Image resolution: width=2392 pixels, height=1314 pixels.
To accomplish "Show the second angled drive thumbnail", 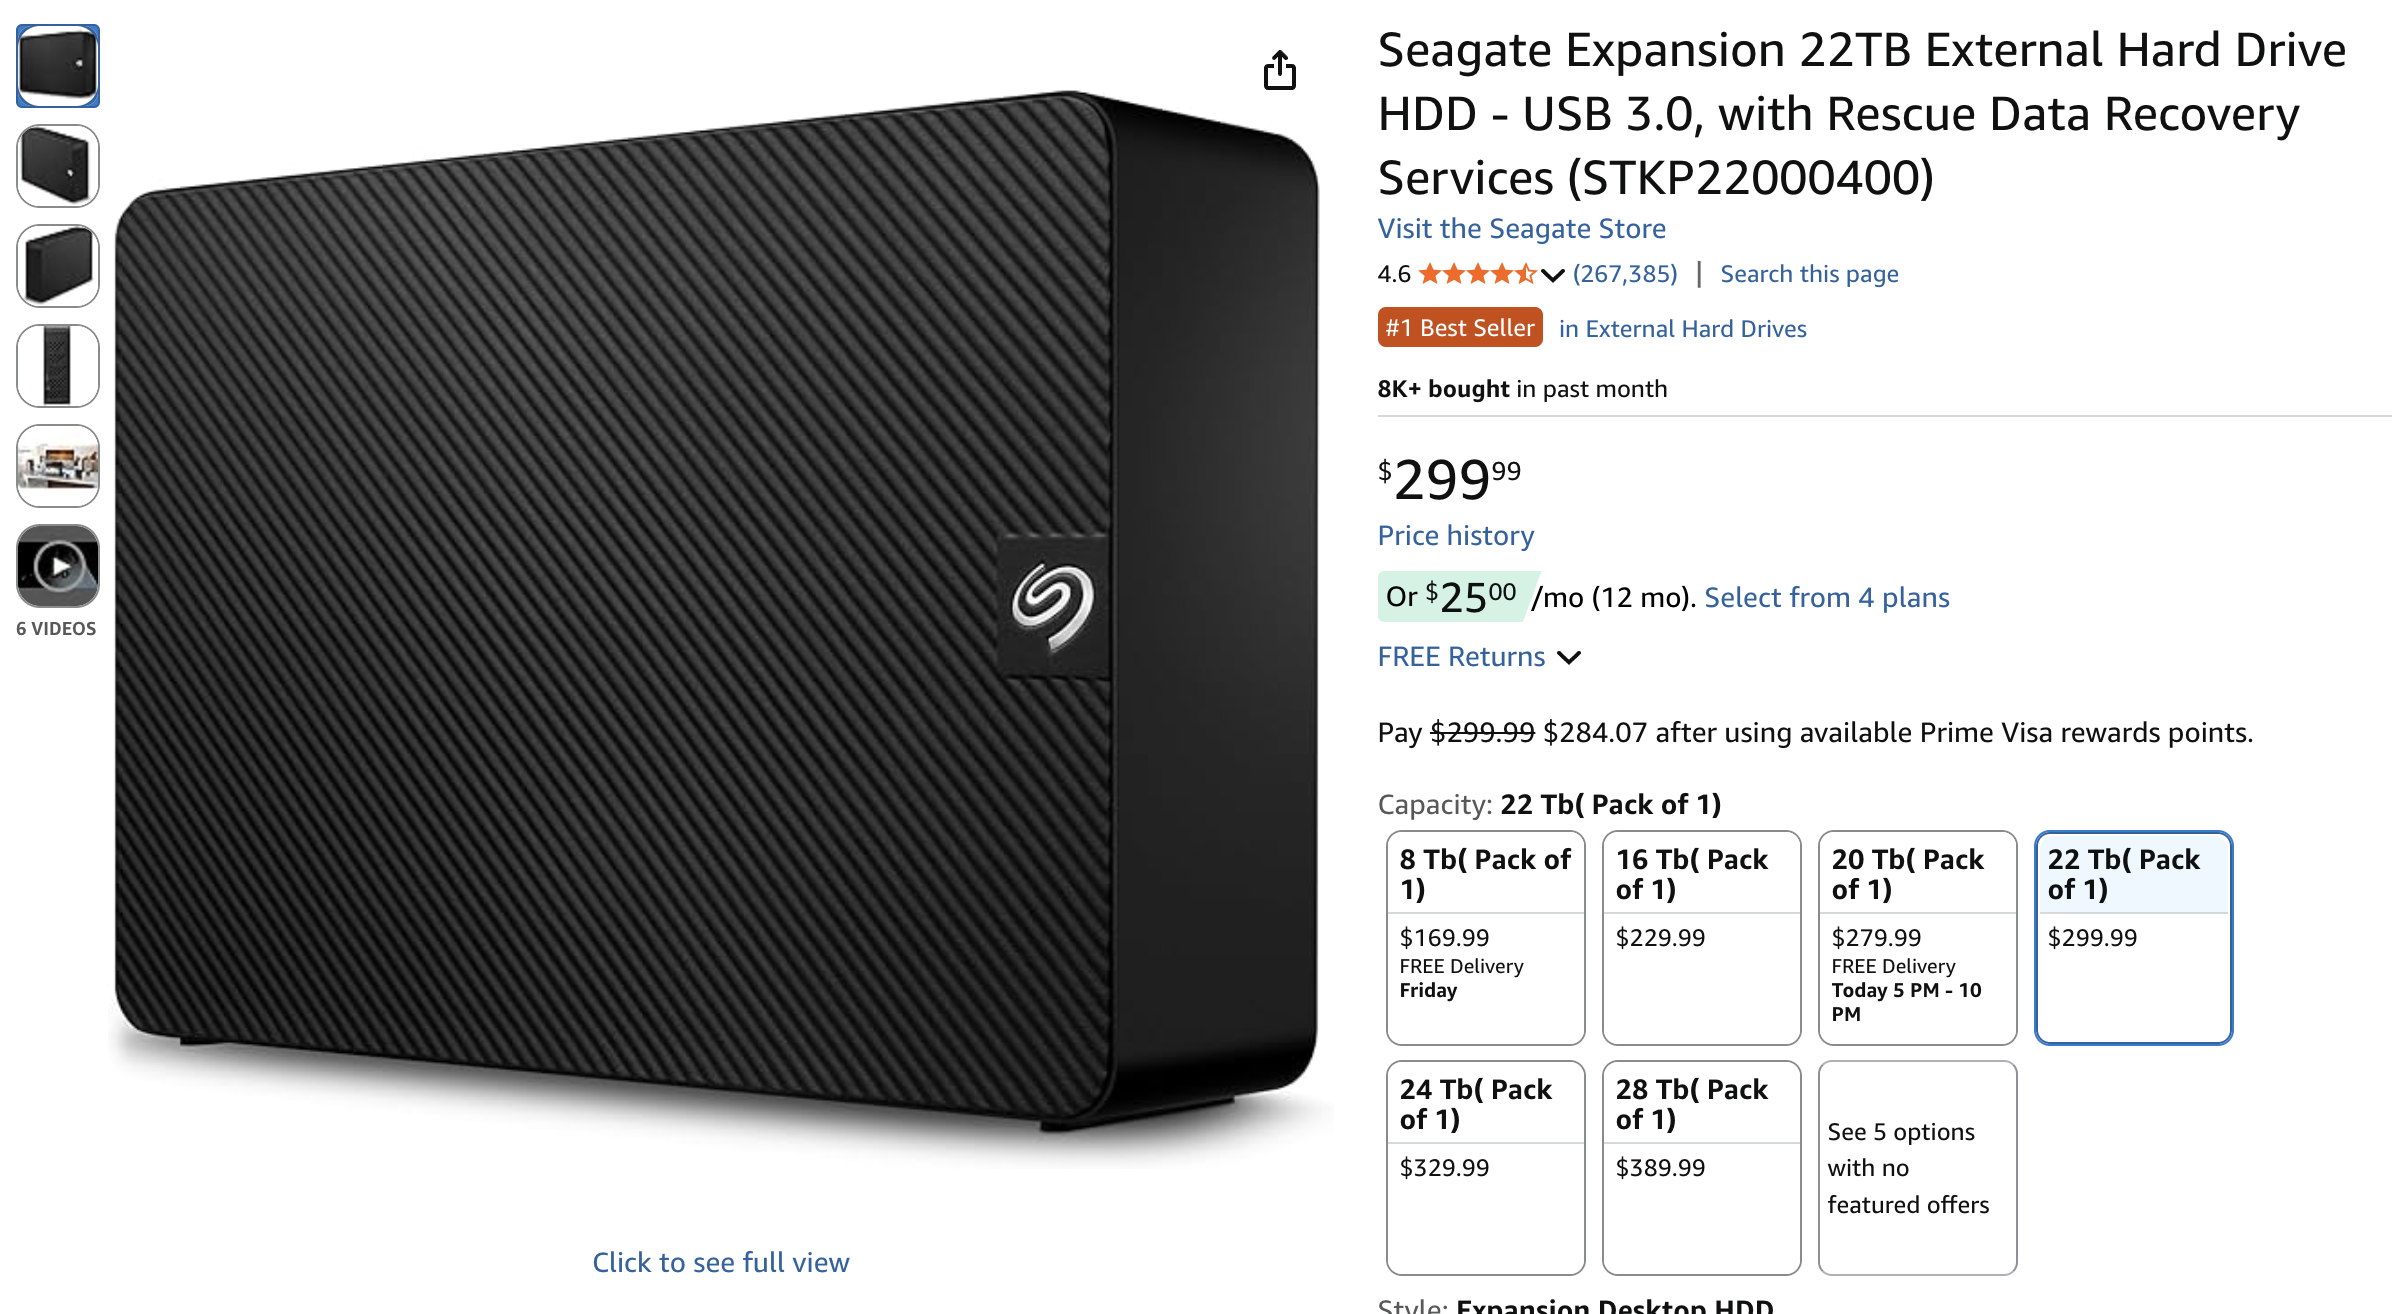I will pyautogui.click(x=58, y=166).
